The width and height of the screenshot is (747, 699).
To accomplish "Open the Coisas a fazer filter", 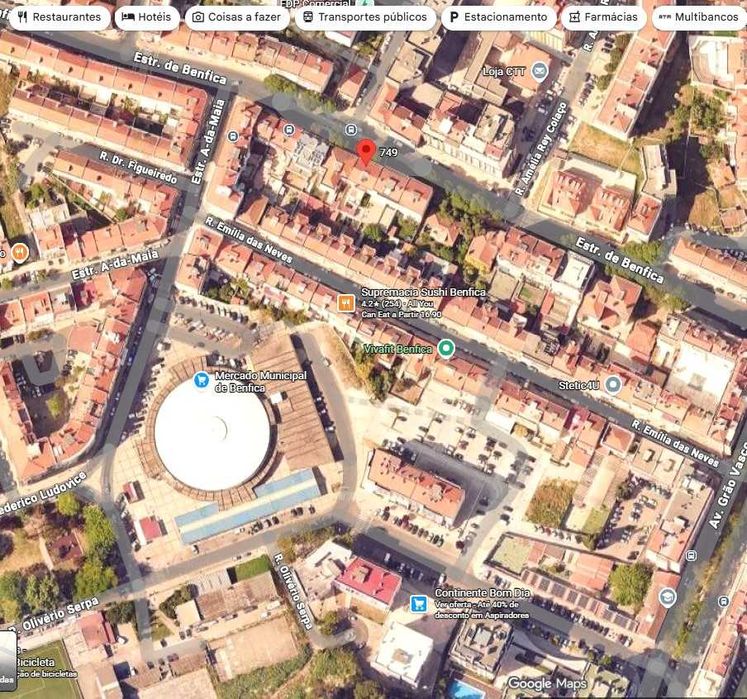I will 237,17.
